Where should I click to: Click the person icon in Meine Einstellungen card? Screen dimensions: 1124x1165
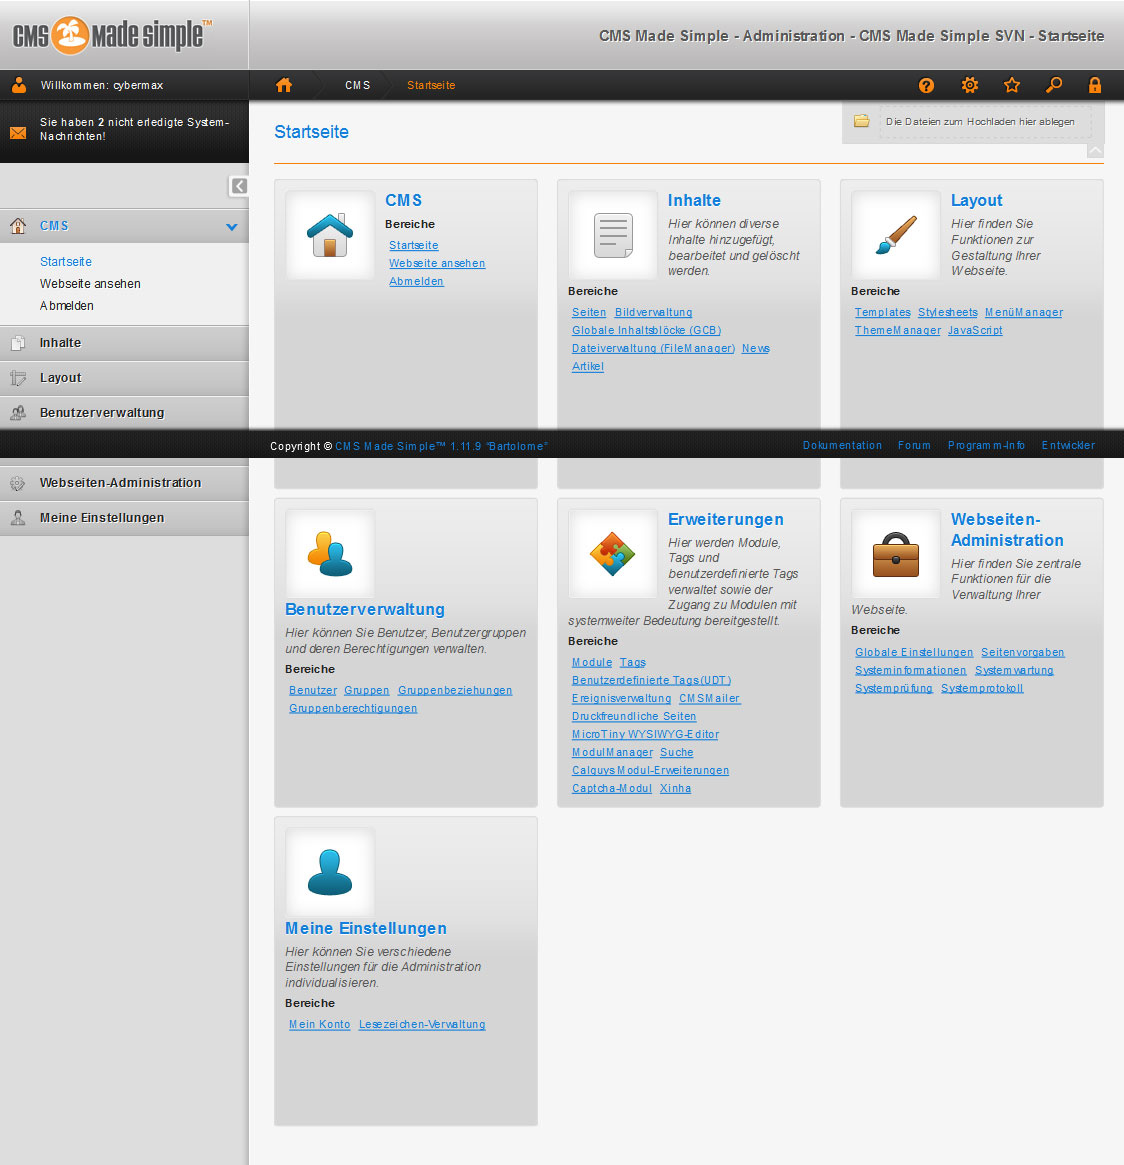[x=330, y=872]
